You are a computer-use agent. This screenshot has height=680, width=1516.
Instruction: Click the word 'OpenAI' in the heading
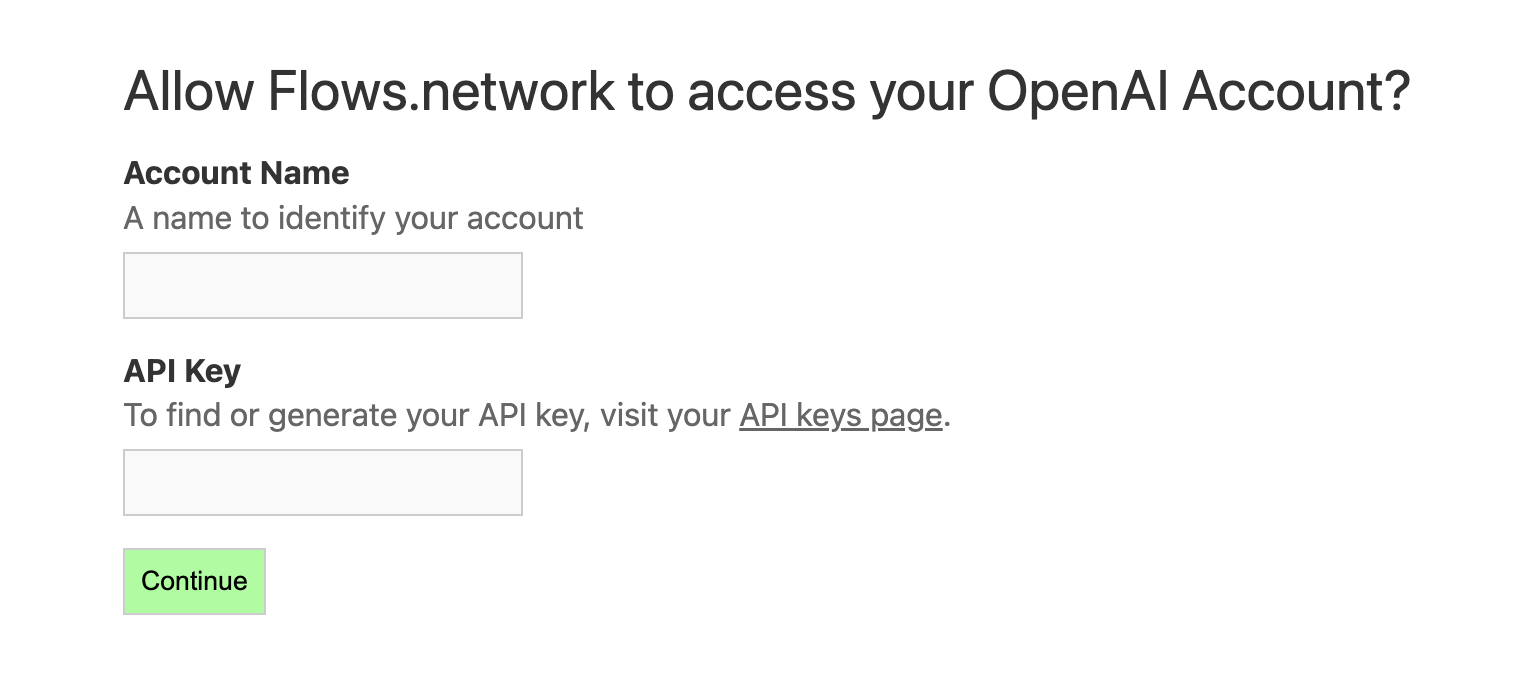click(x=1076, y=91)
